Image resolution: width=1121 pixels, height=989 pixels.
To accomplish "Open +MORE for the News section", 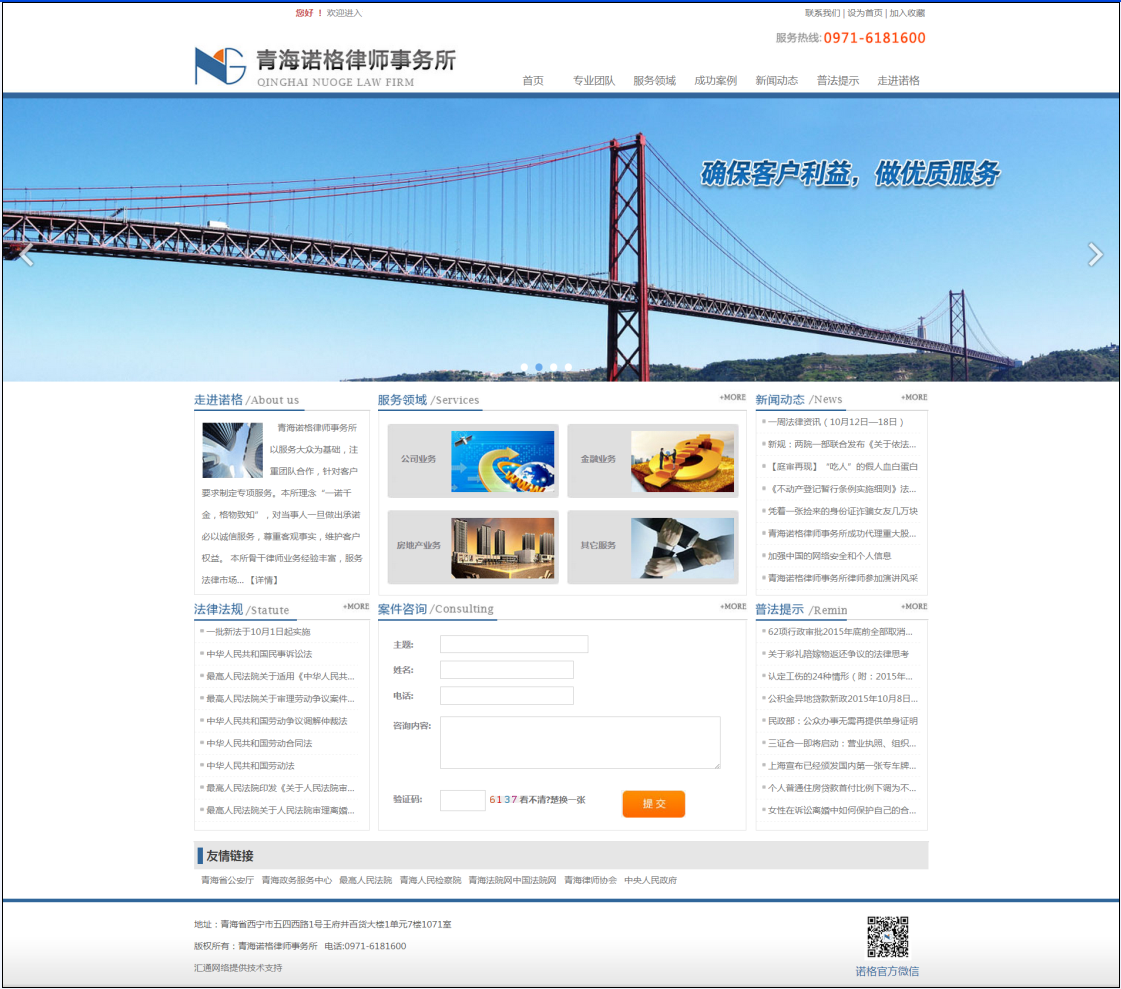I will (914, 397).
